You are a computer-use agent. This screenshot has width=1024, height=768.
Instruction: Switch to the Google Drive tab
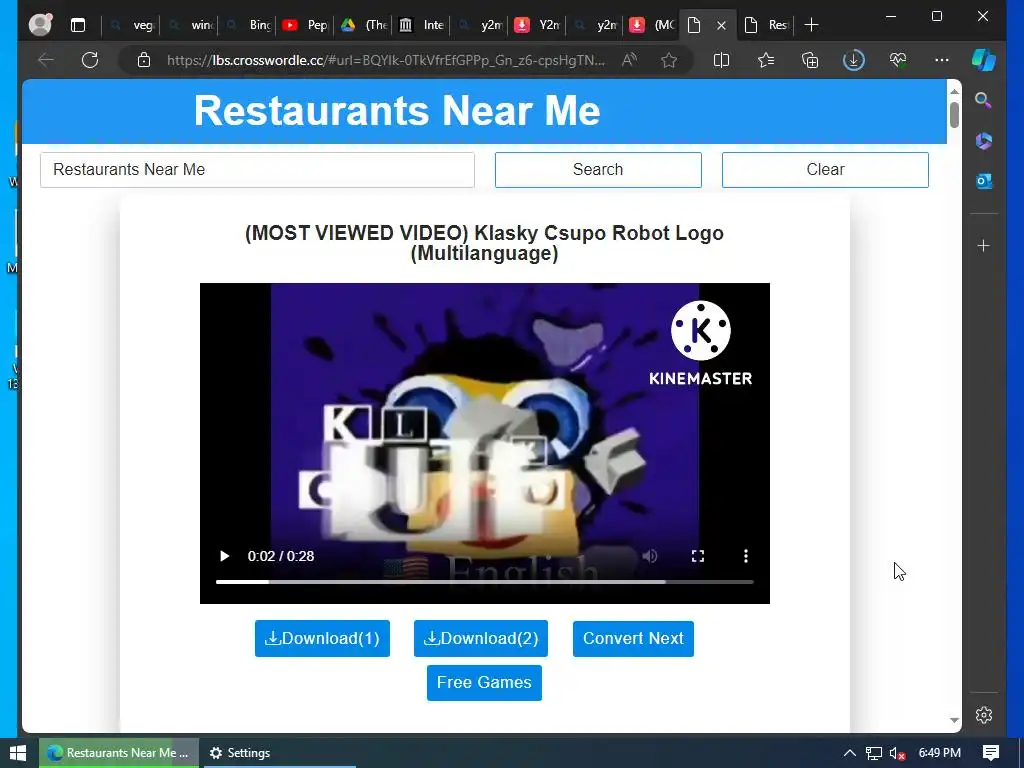click(364, 25)
